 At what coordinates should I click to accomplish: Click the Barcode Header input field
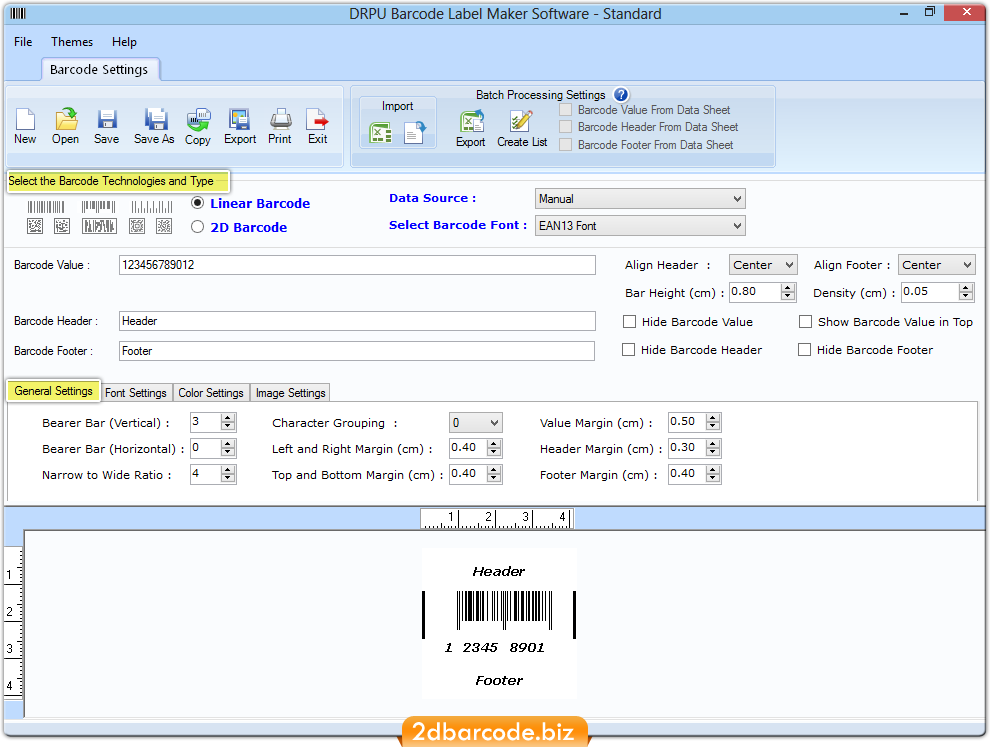(357, 321)
